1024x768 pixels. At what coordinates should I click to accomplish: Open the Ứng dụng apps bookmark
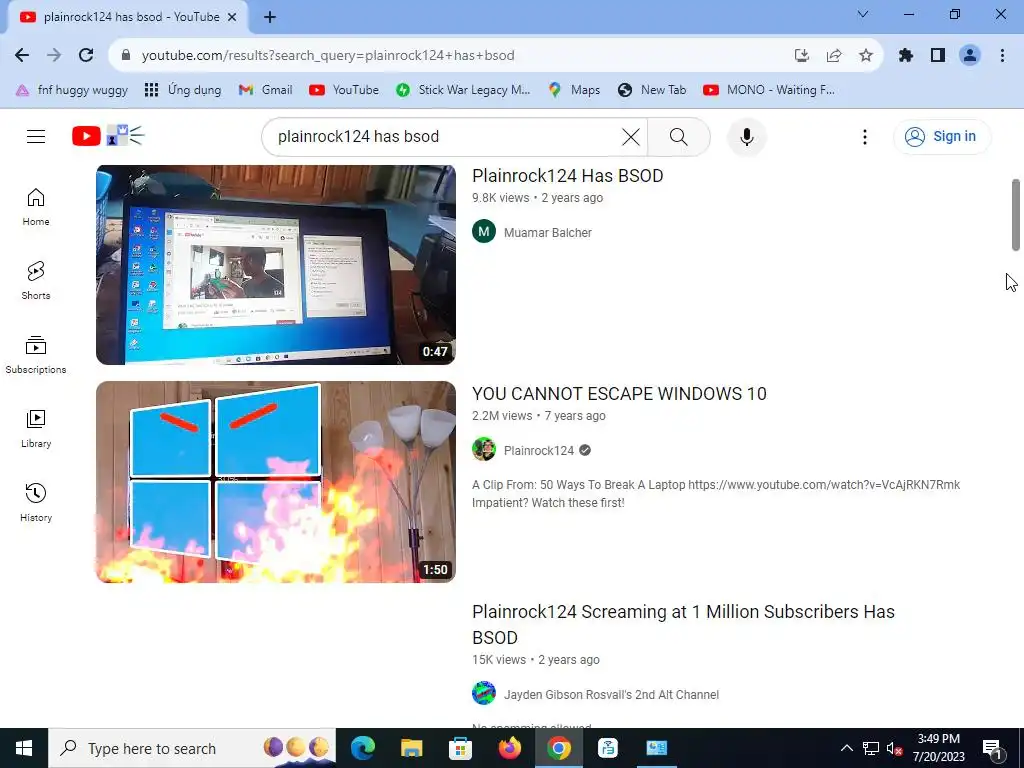tap(183, 90)
